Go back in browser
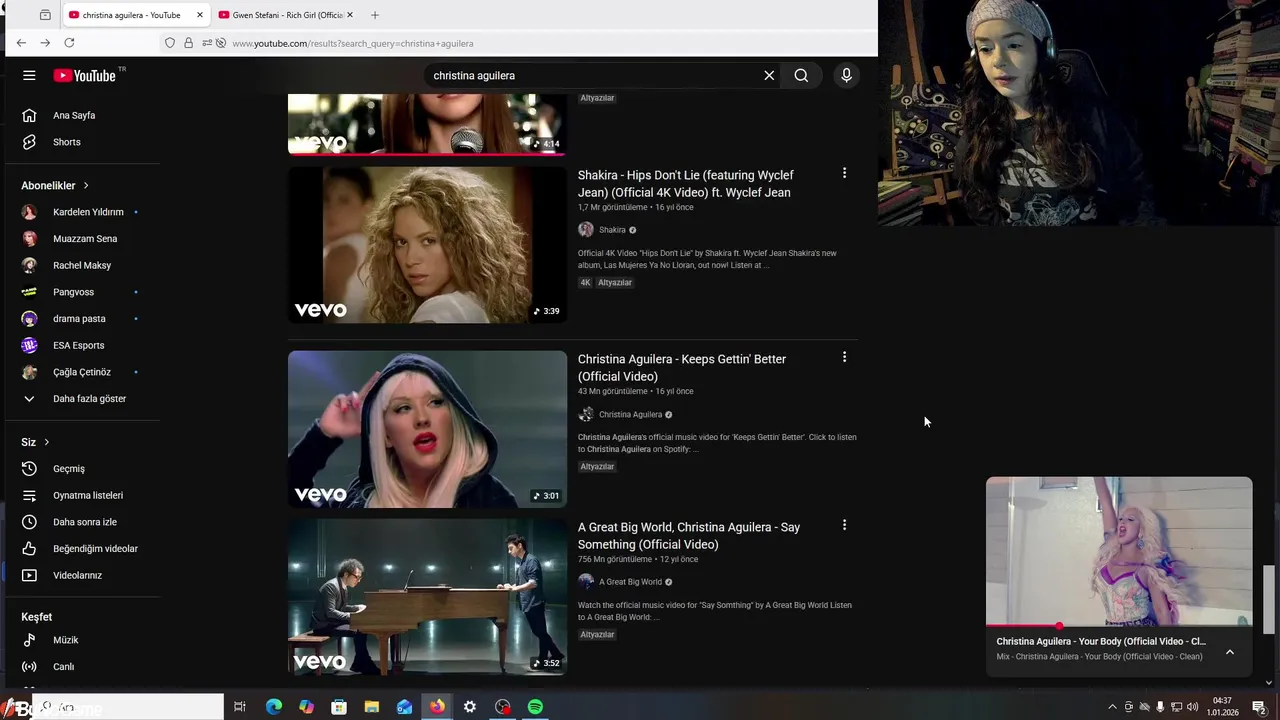The height and width of the screenshot is (720, 1280). point(21,43)
